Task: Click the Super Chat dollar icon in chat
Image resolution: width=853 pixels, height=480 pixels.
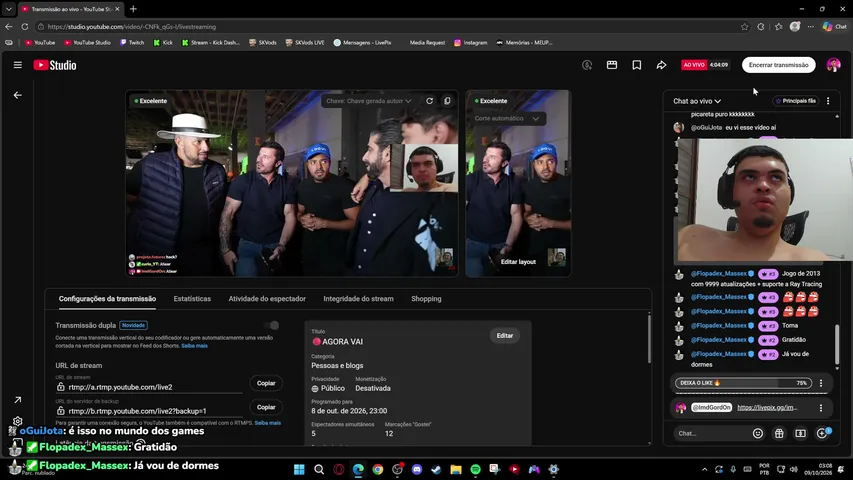Action: [800, 433]
